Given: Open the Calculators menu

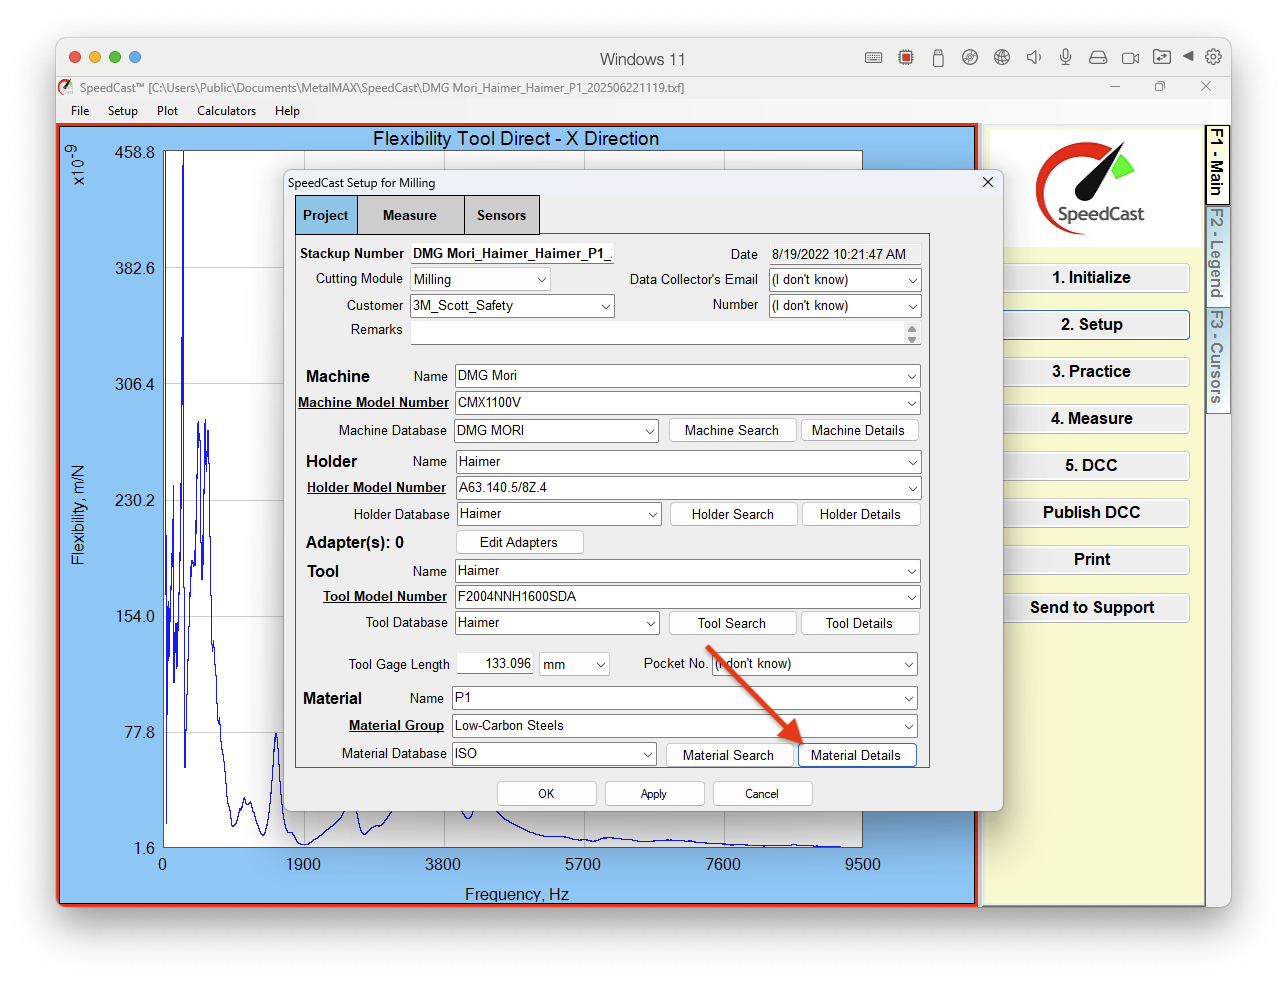Looking at the screenshot, I should tap(226, 111).
